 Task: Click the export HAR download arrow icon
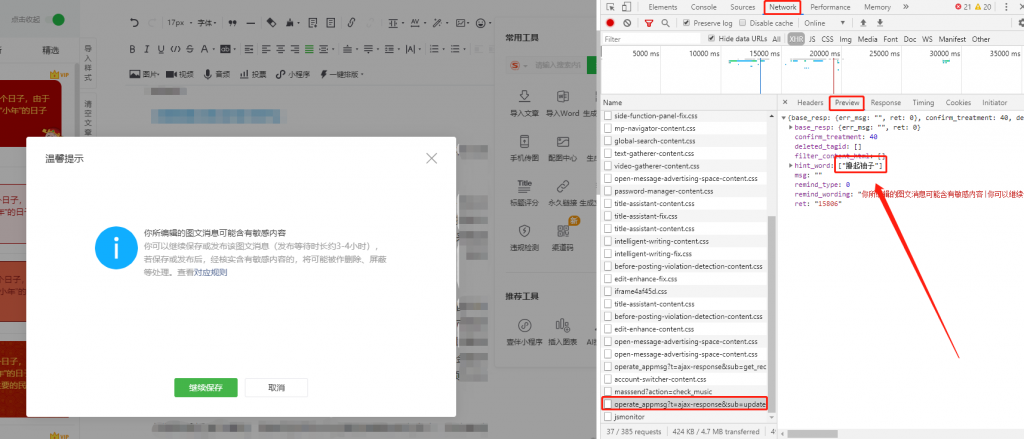(880, 23)
